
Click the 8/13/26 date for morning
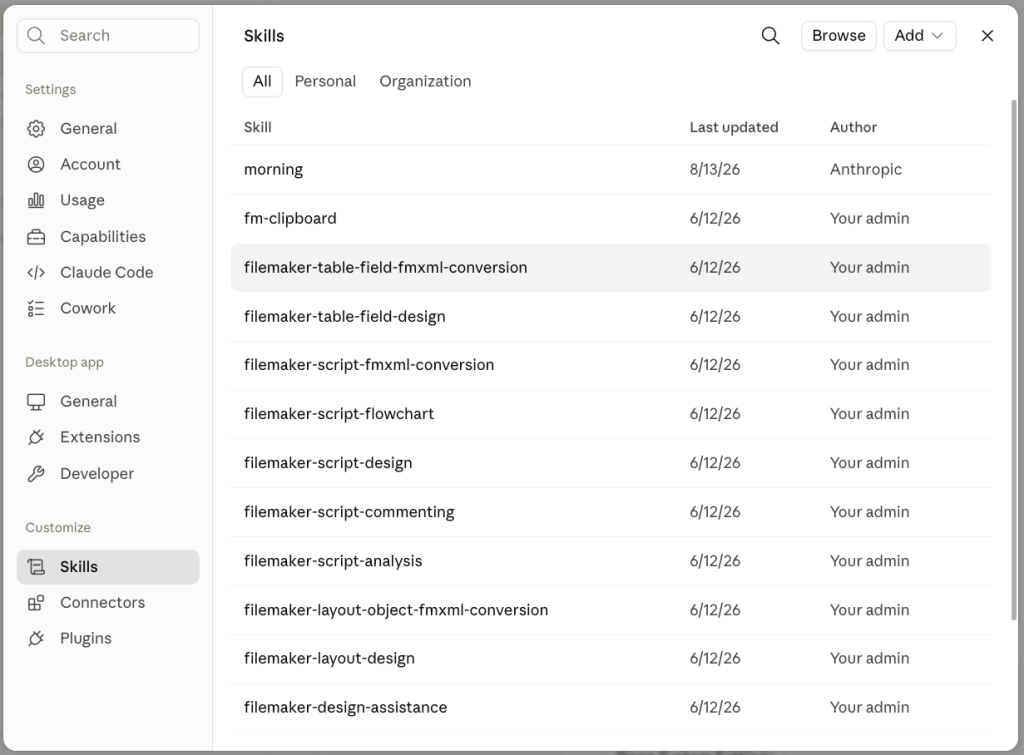714,170
